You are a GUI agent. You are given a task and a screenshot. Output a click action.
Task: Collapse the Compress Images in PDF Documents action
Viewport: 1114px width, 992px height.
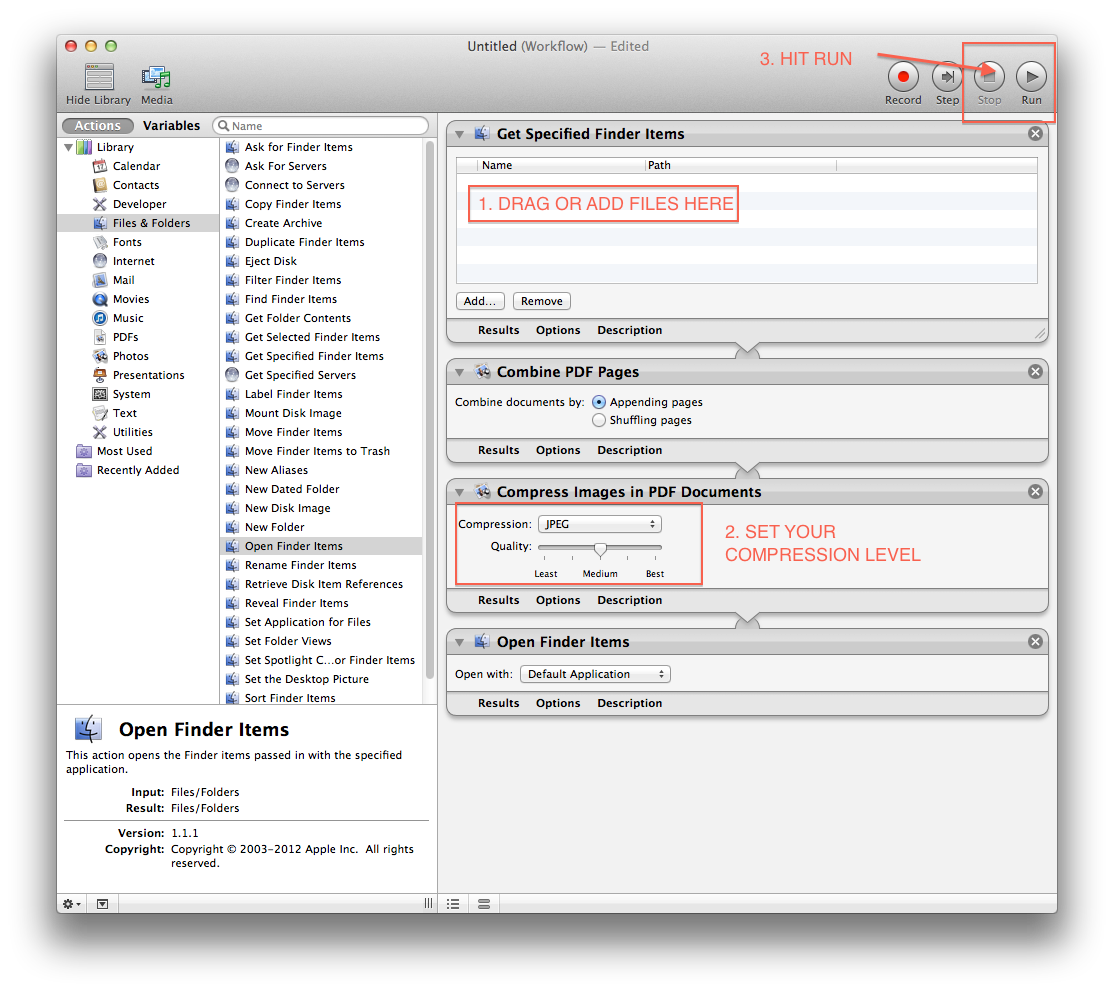point(460,492)
